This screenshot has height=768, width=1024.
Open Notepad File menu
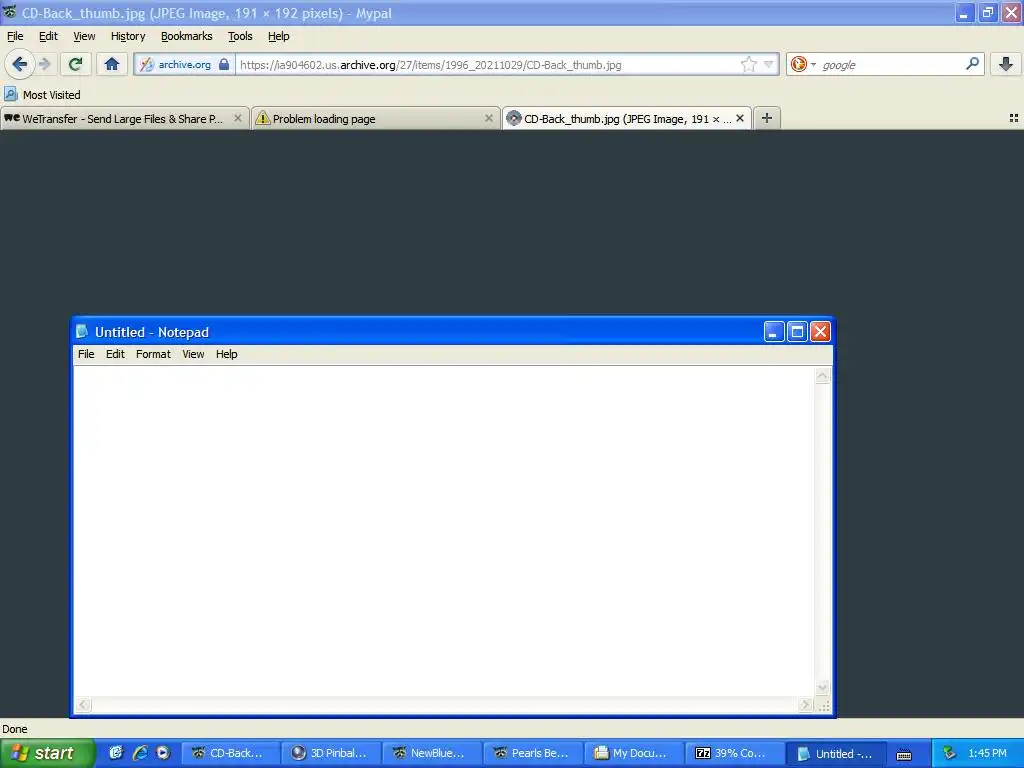click(x=86, y=354)
